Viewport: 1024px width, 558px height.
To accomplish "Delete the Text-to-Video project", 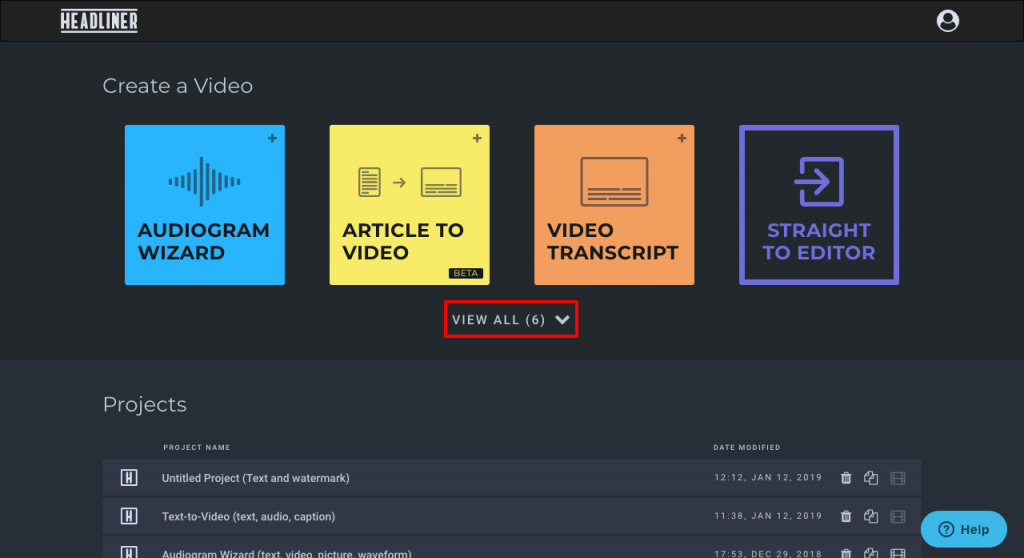I will tap(846, 516).
